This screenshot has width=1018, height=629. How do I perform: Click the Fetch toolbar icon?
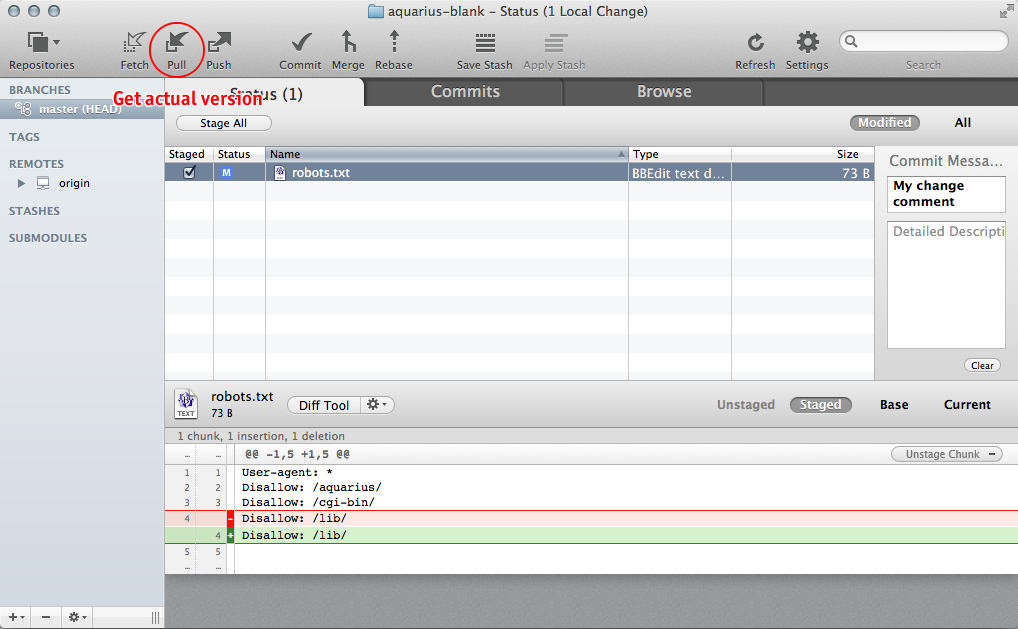click(x=134, y=43)
